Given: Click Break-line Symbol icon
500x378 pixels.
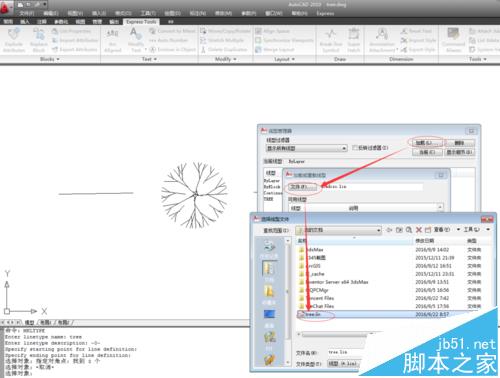Looking at the screenshot, I should [x=331, y=40].
